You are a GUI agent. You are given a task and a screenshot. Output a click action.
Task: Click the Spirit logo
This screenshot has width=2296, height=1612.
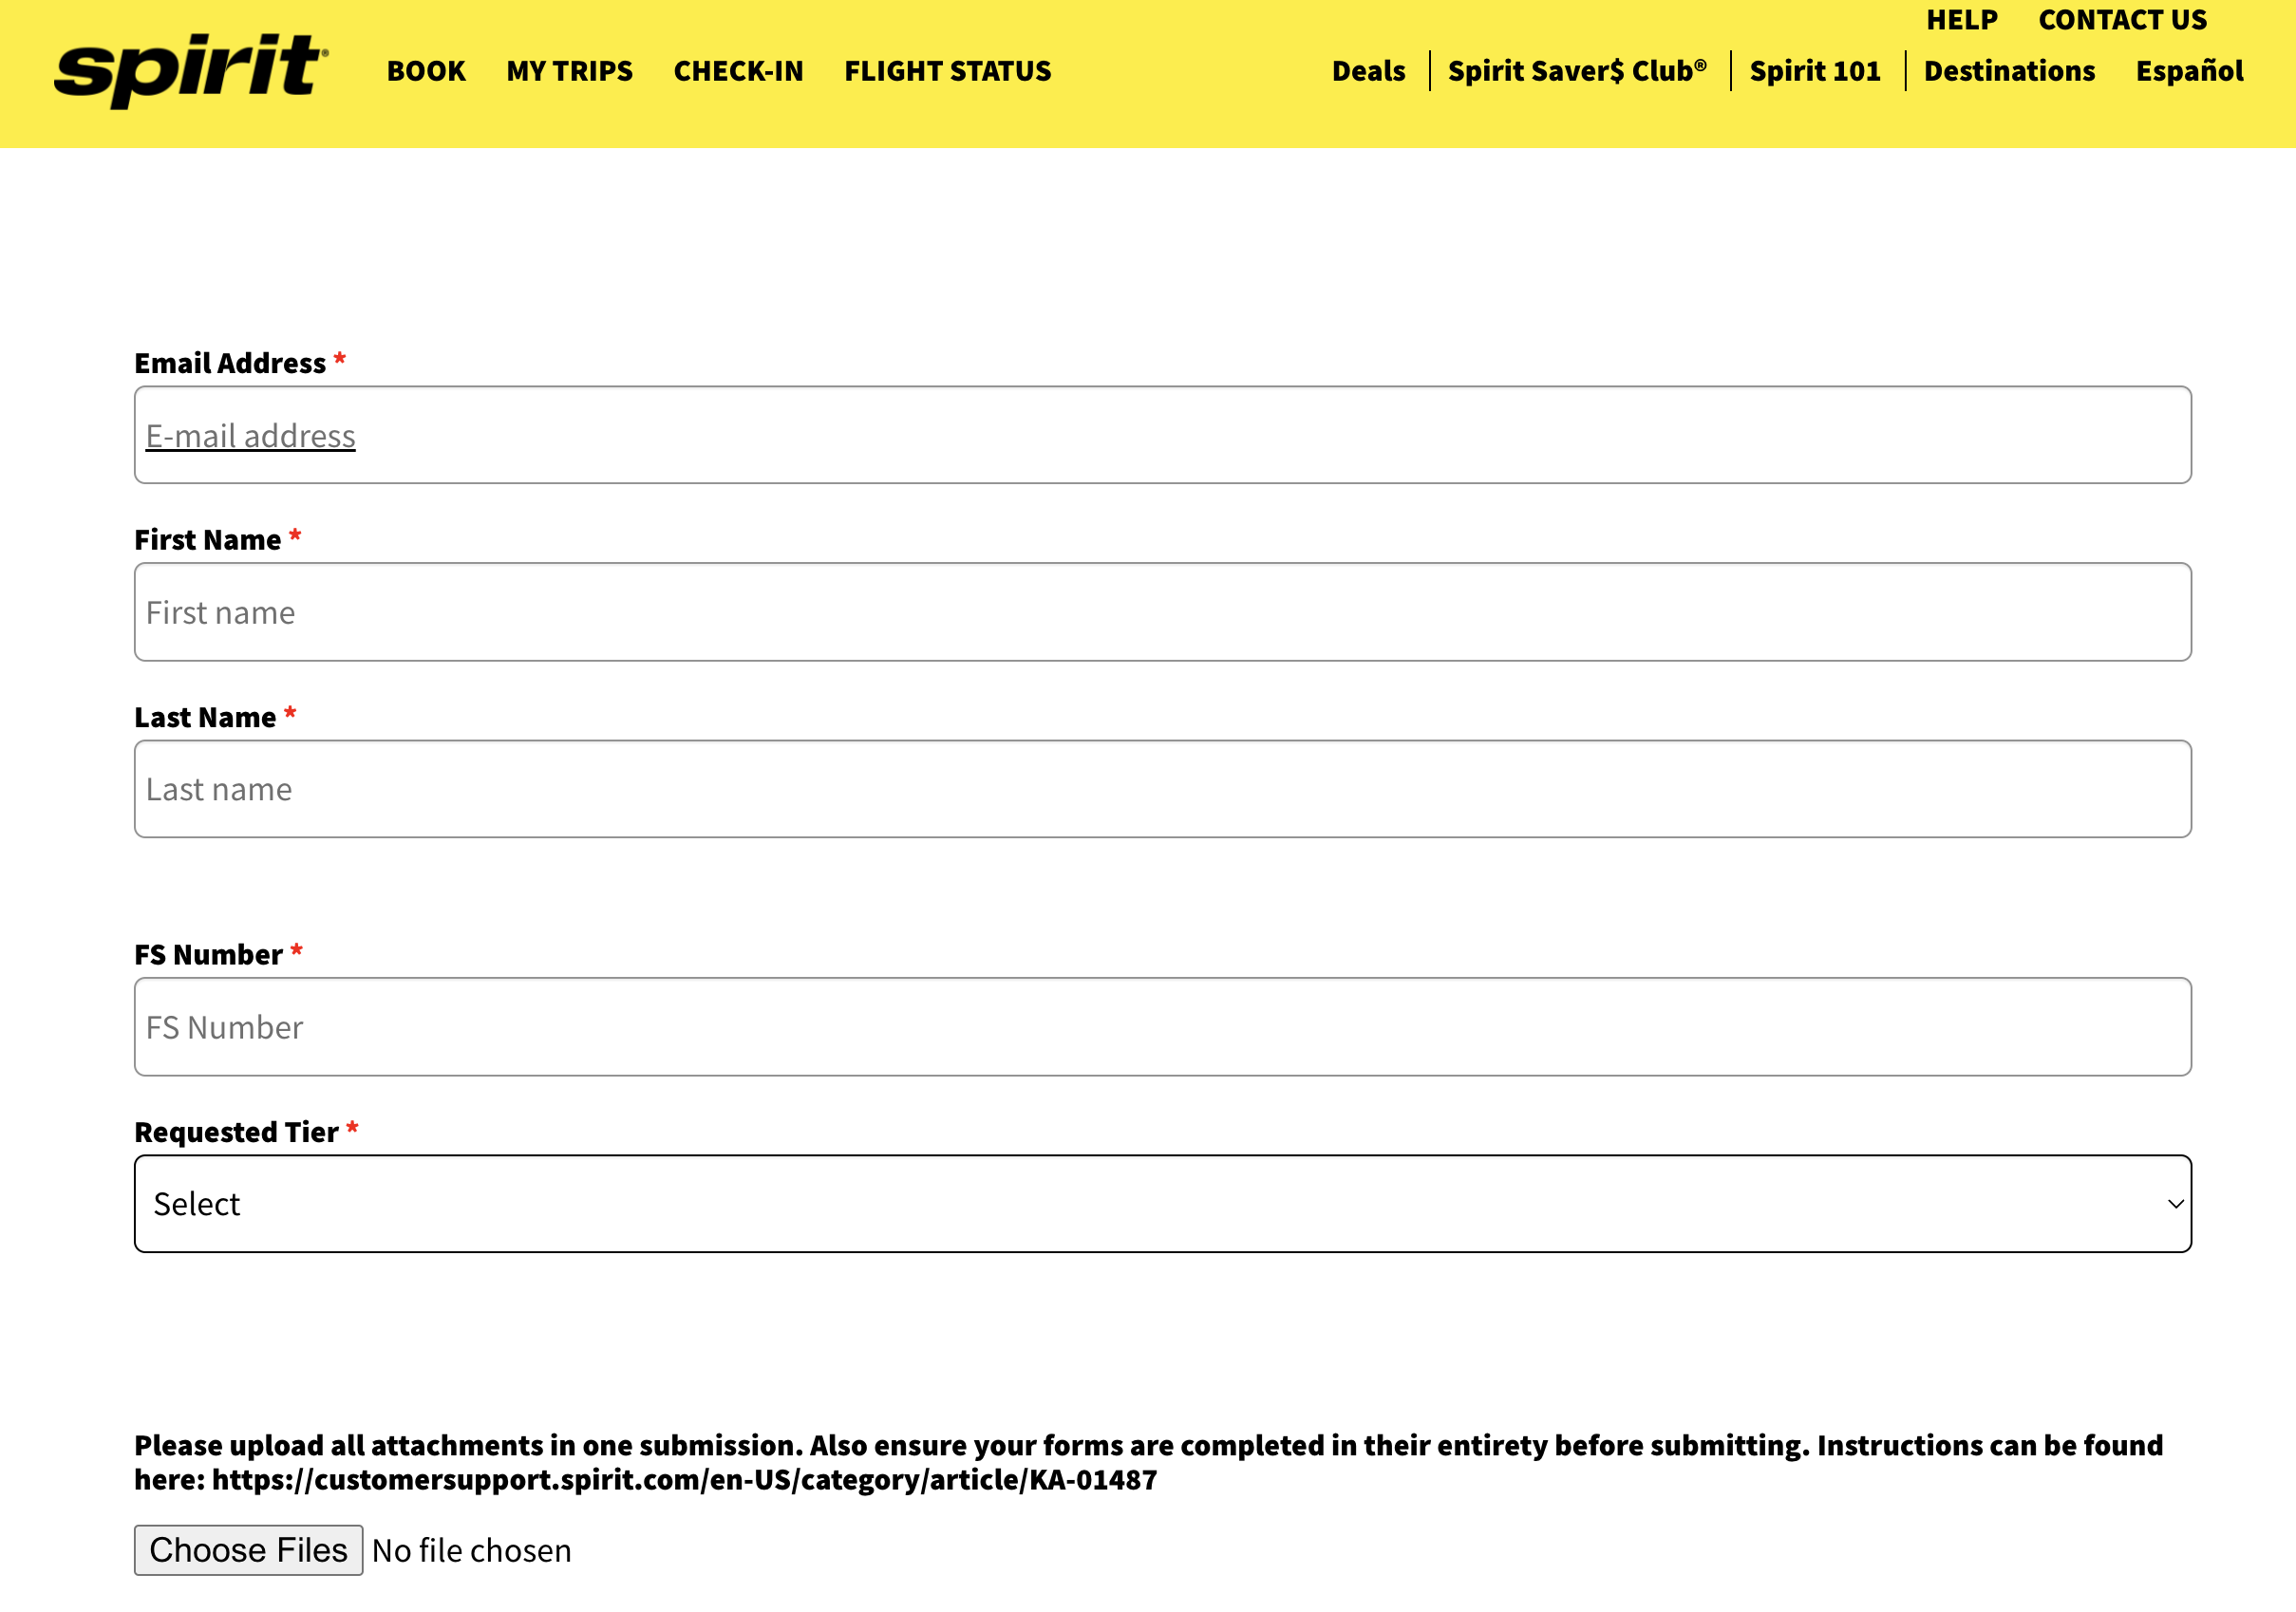pyautogui.click(x=191, y=71)
